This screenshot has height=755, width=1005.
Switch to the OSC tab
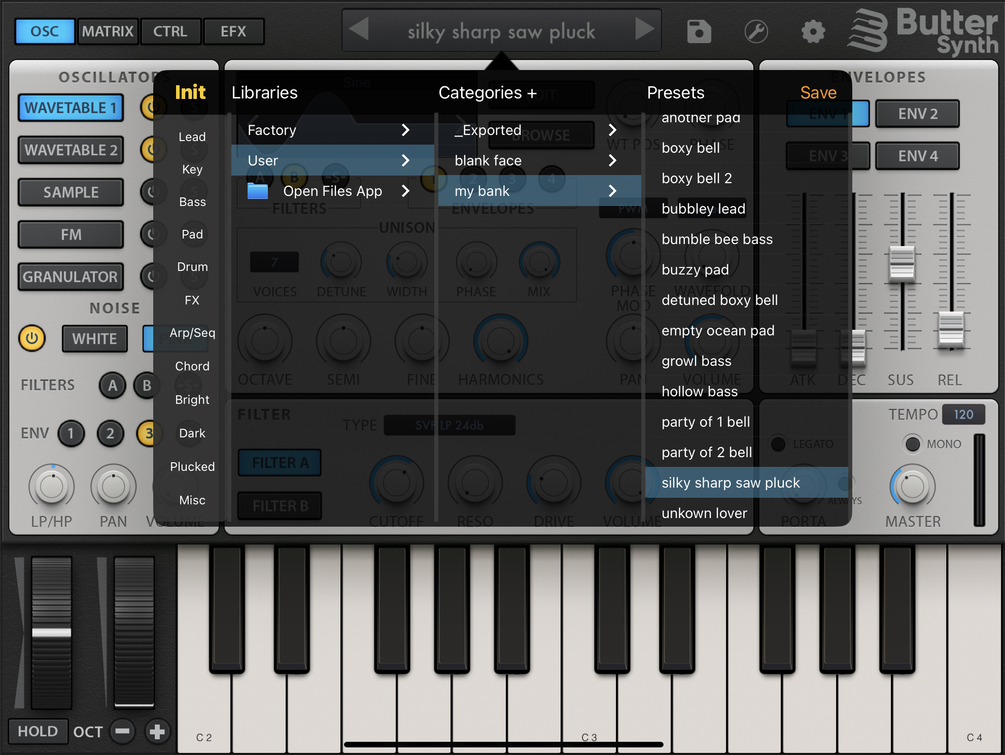pos(45,31)
